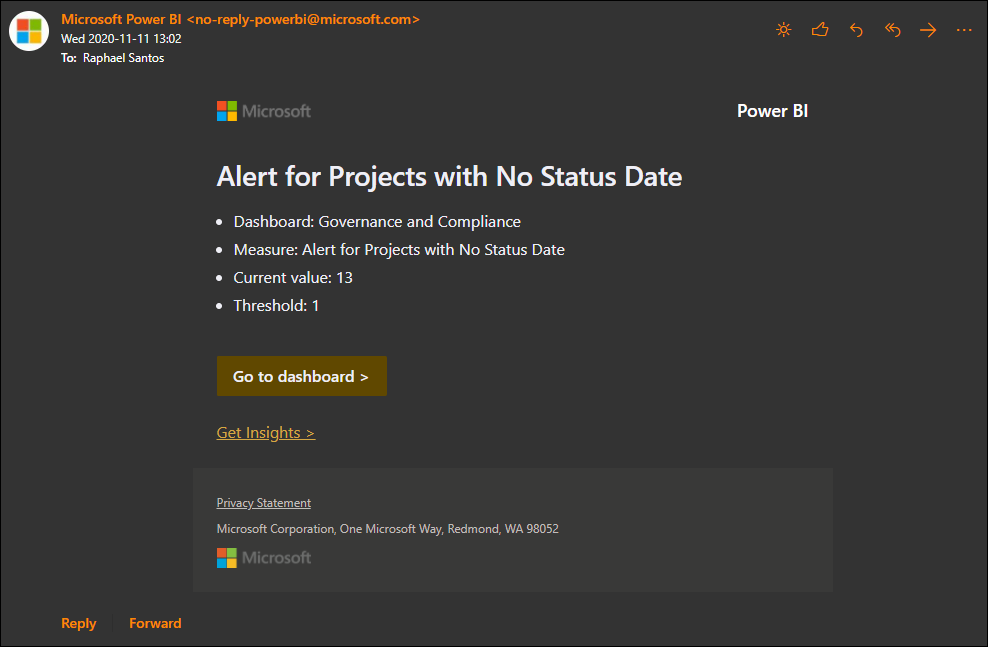
Task: Click the Power BI header label
Action: pos(773,111)
